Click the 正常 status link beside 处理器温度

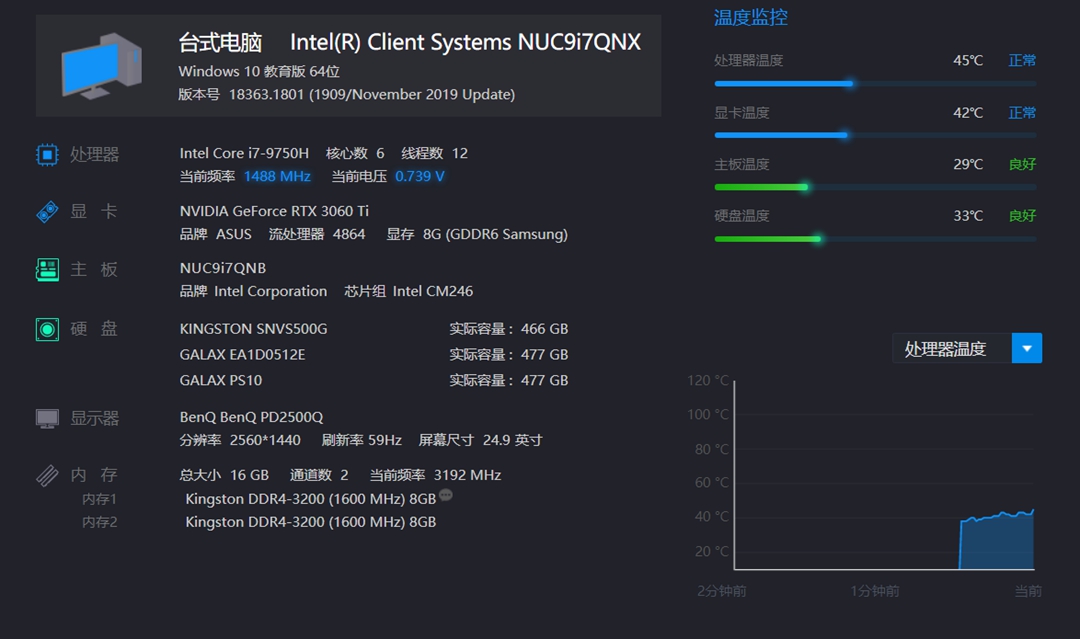1022,60
